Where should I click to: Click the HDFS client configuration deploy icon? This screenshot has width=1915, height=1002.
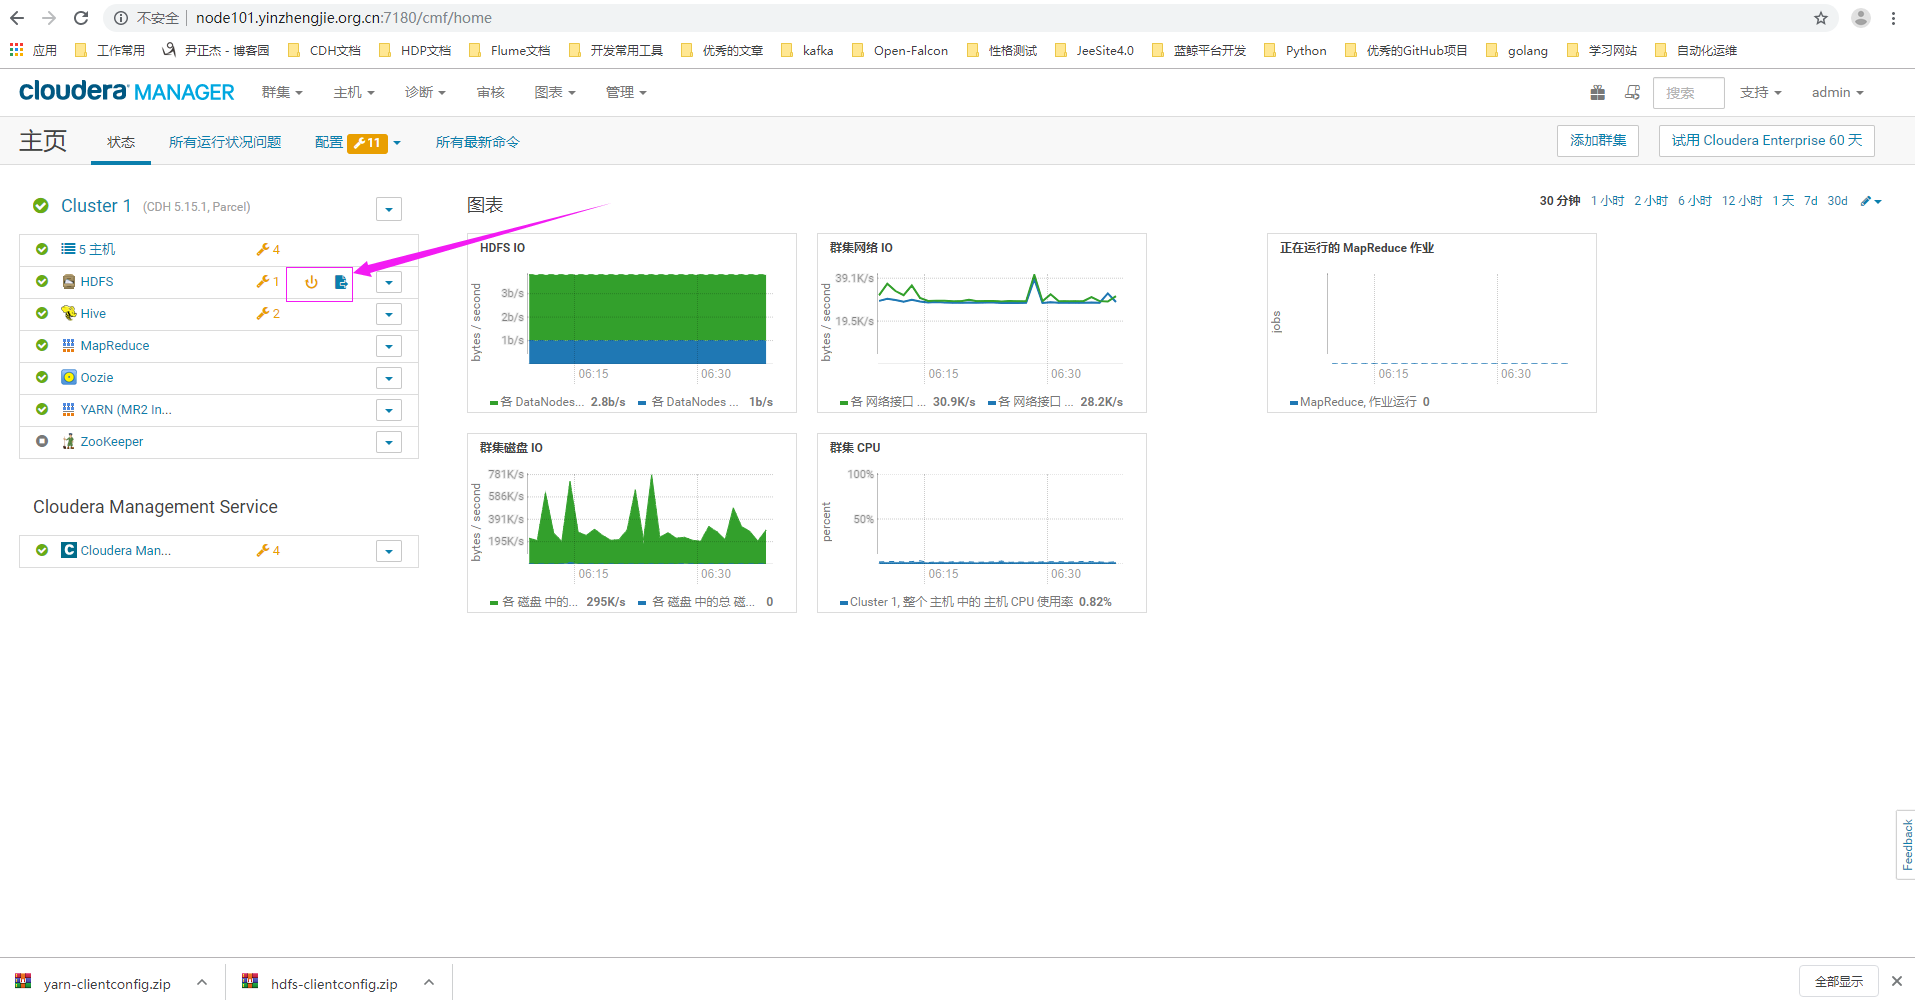pyautogui.click(x=341, y=282)
